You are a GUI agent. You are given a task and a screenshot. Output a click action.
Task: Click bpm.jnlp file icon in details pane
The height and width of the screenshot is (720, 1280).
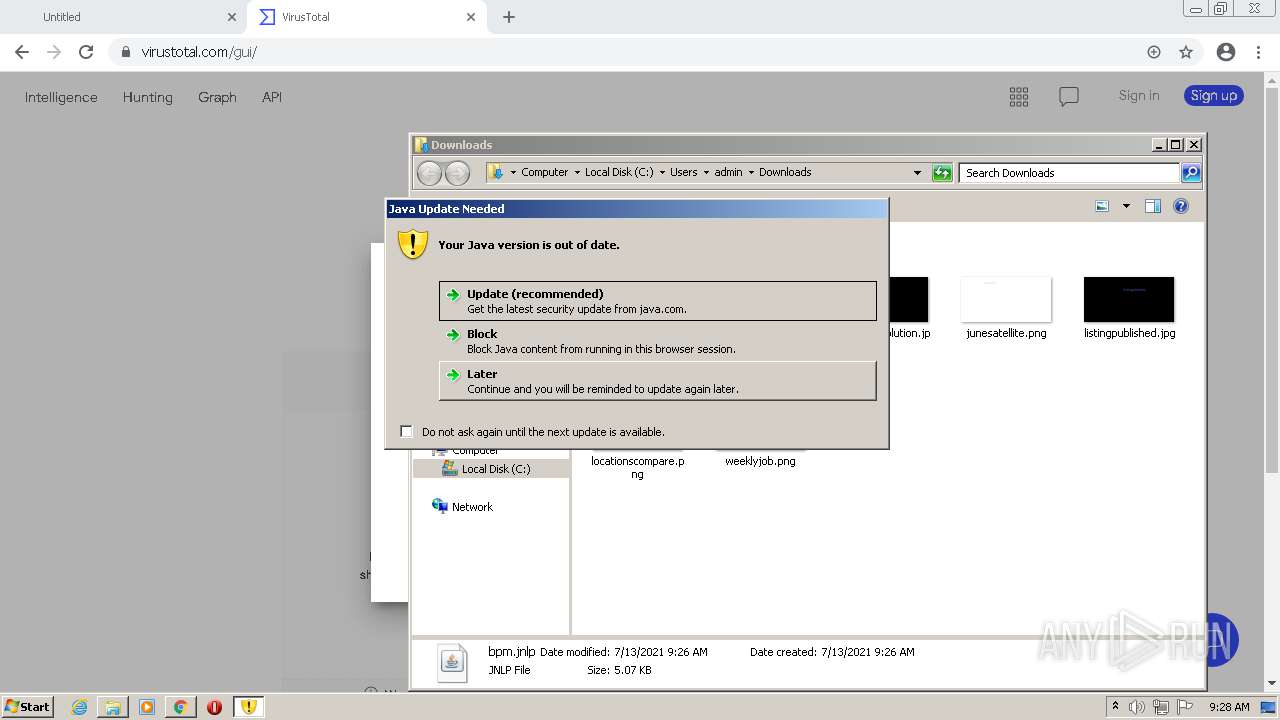click(452, 662)
